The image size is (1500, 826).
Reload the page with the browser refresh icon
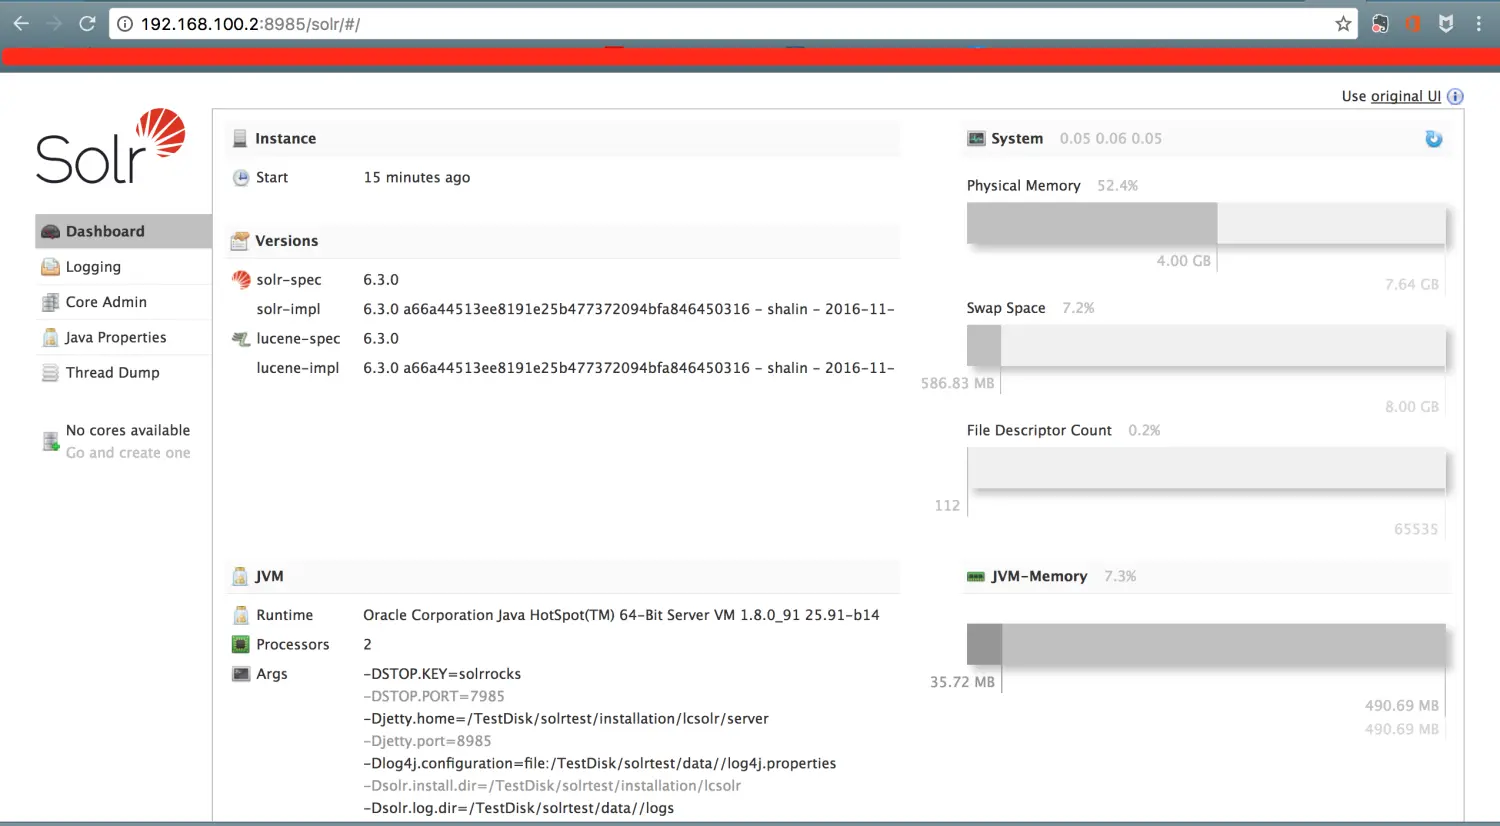pyautogui.click(x=87, y=22)
